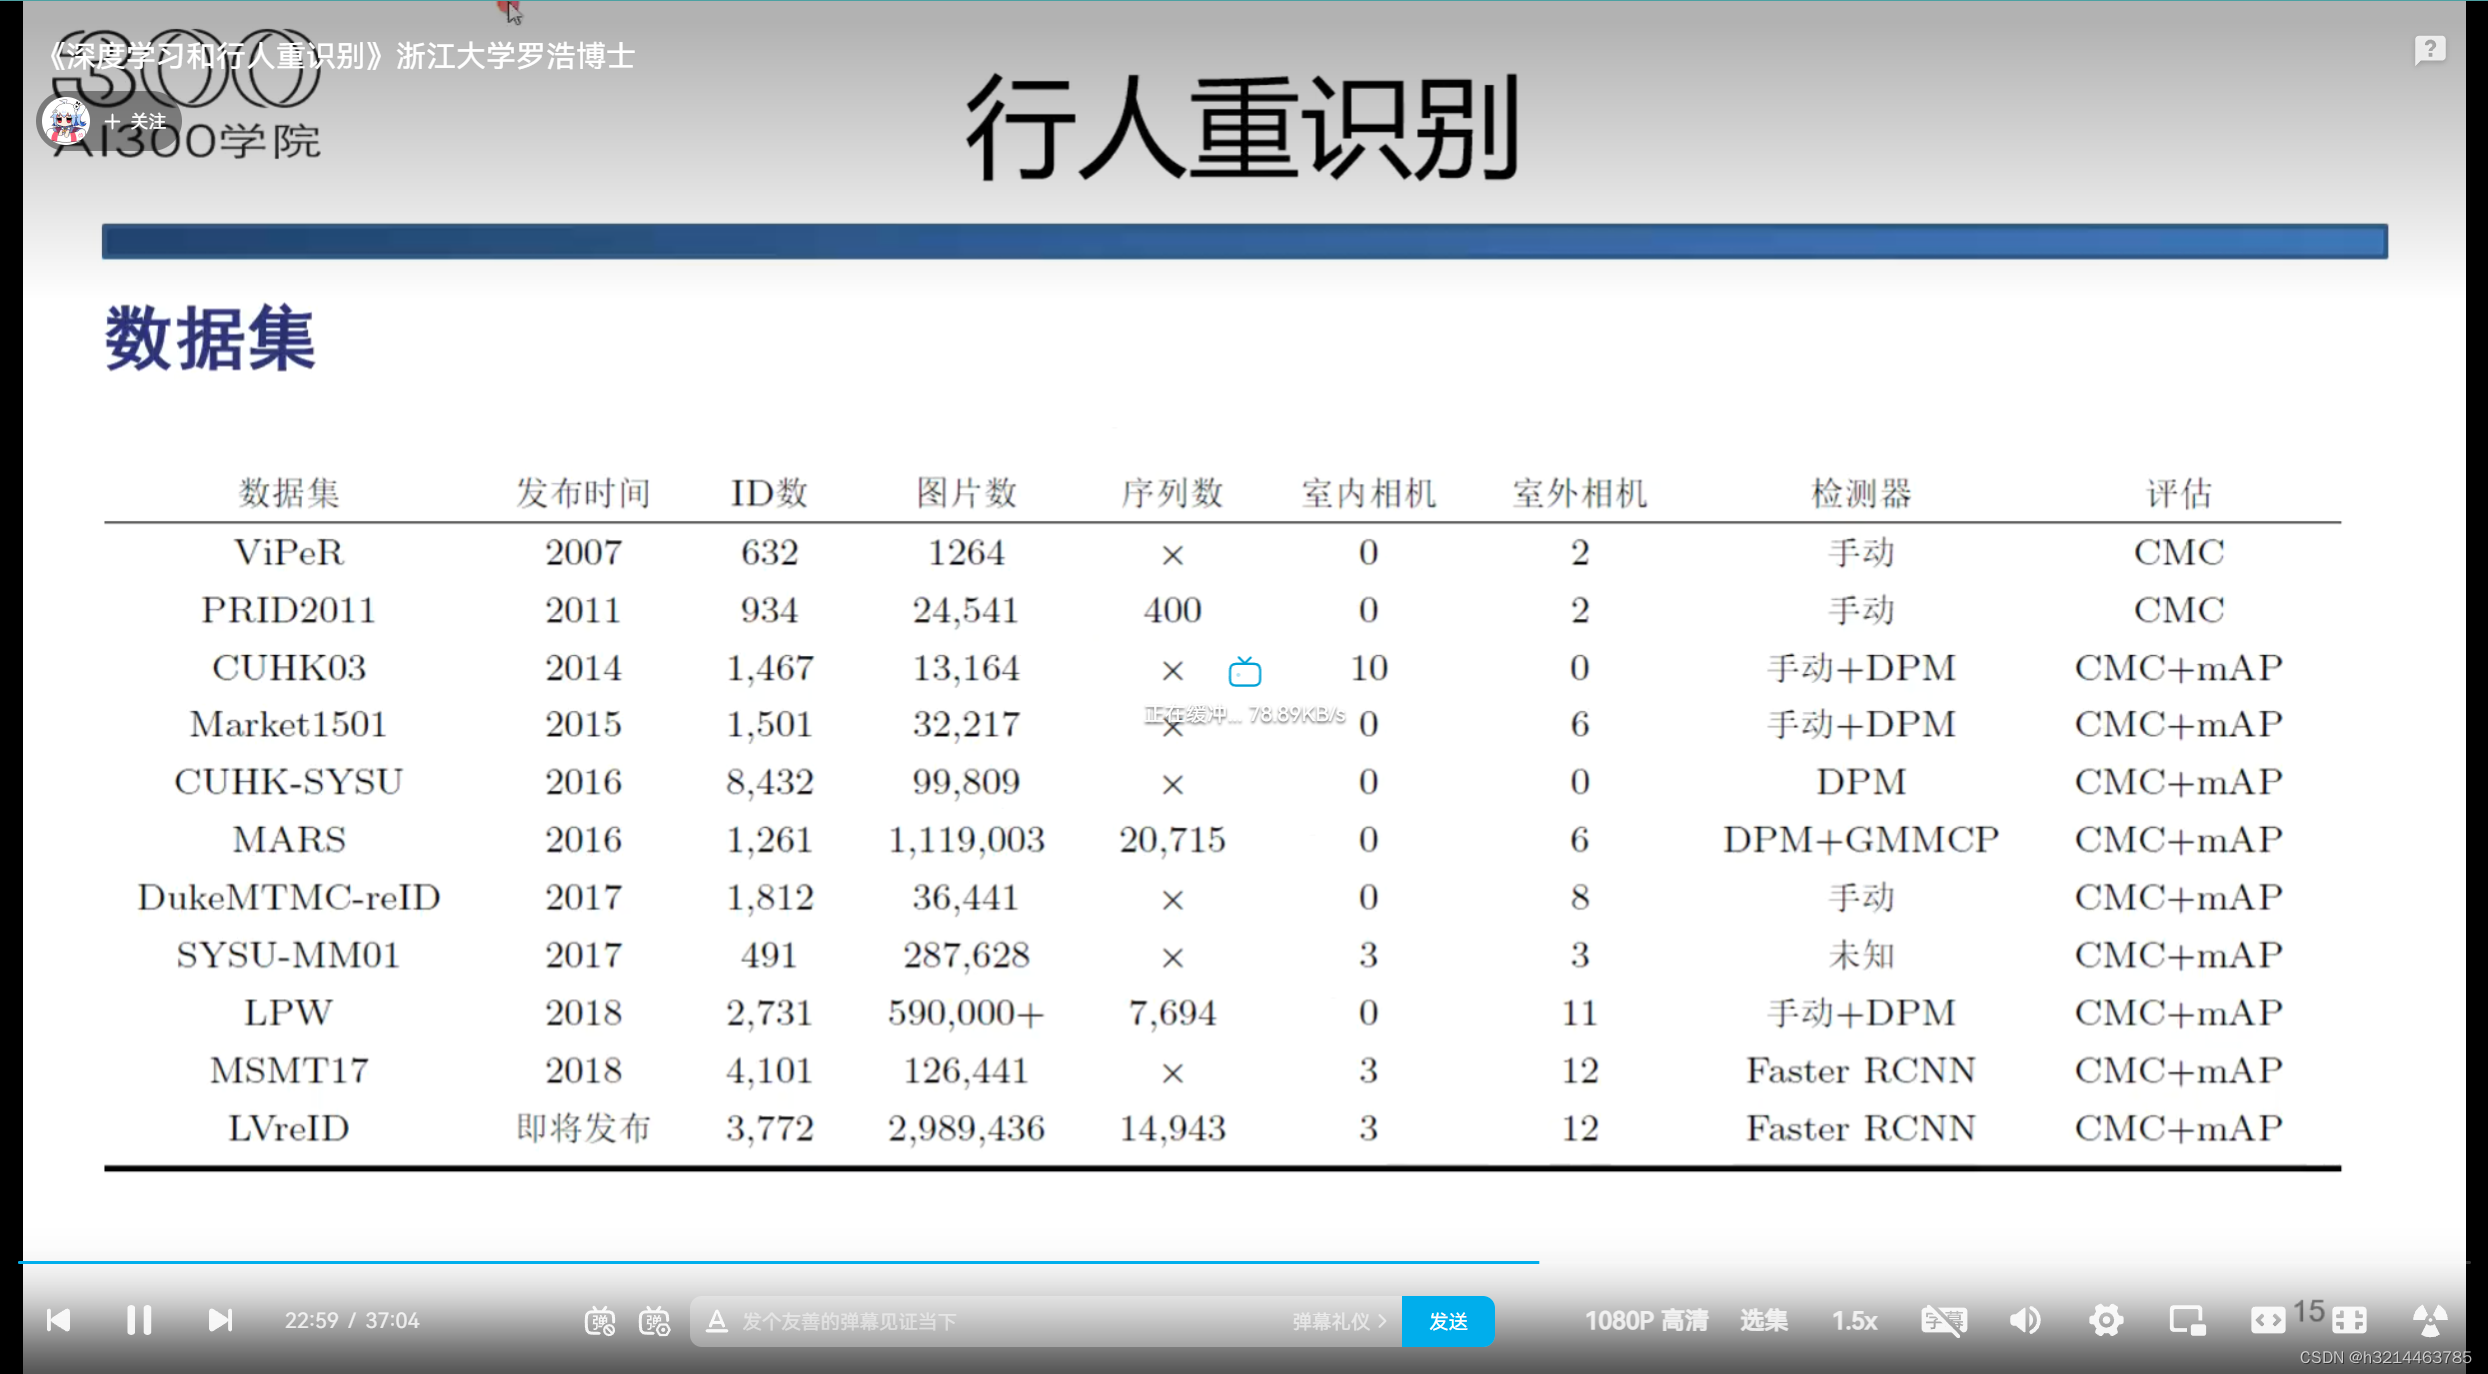2488x1374 pixels.
Task: Open the player settings gear
Action: [x=2106, y=1320]
